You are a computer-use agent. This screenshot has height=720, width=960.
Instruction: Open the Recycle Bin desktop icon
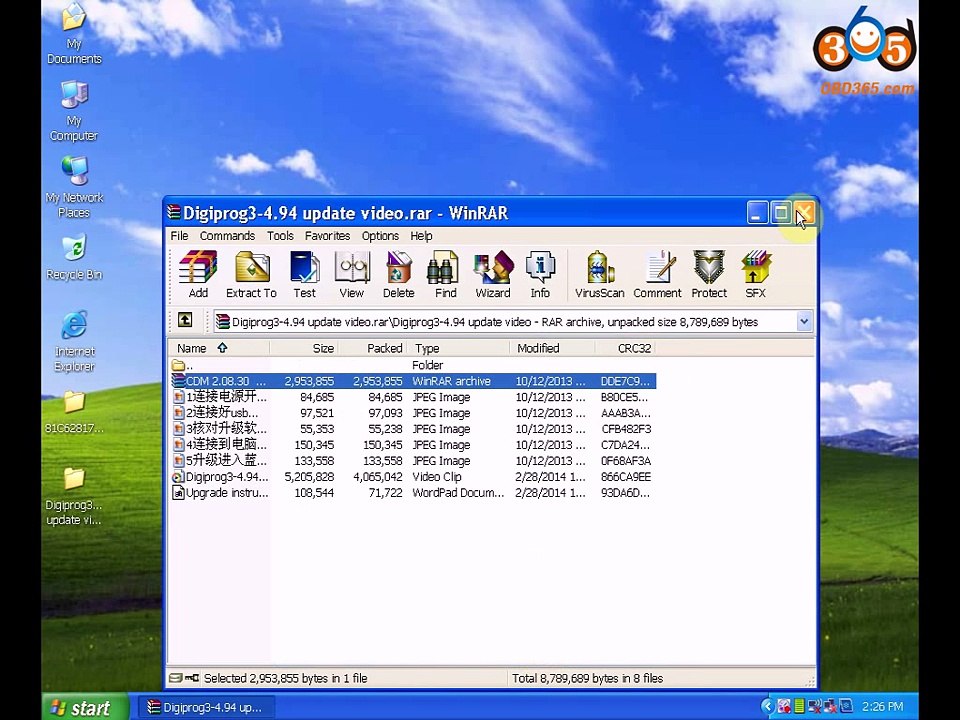[74, 258]
